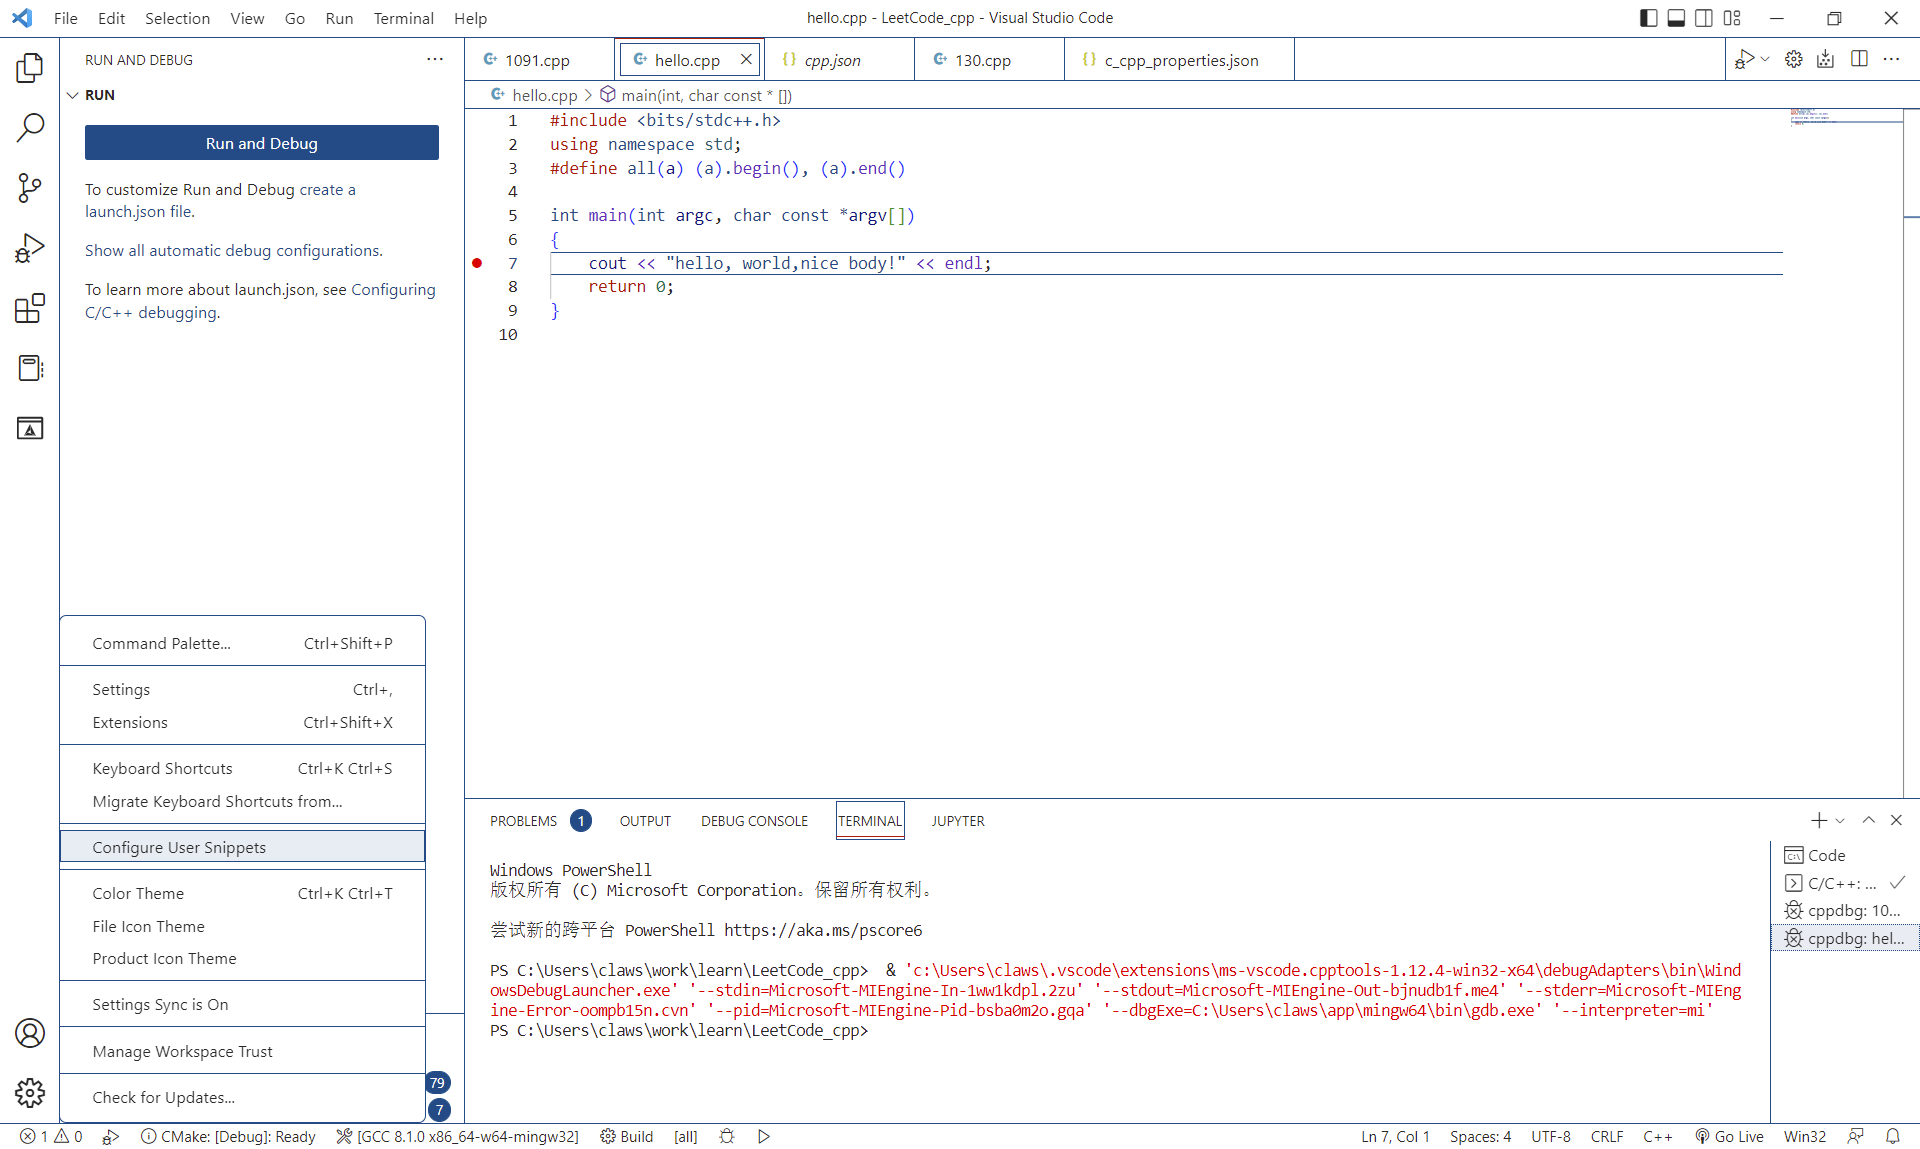Click the CMake launch play icon in status bar
This screenshot has height=1149, width=1920.
point(764,1136)
